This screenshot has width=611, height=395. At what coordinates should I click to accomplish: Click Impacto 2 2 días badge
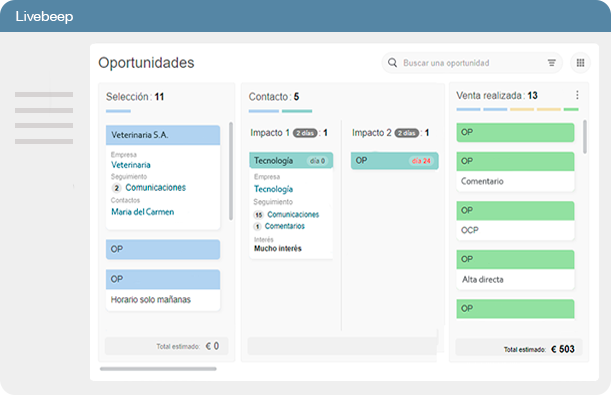pyautogui.click(x=406, y=133)
